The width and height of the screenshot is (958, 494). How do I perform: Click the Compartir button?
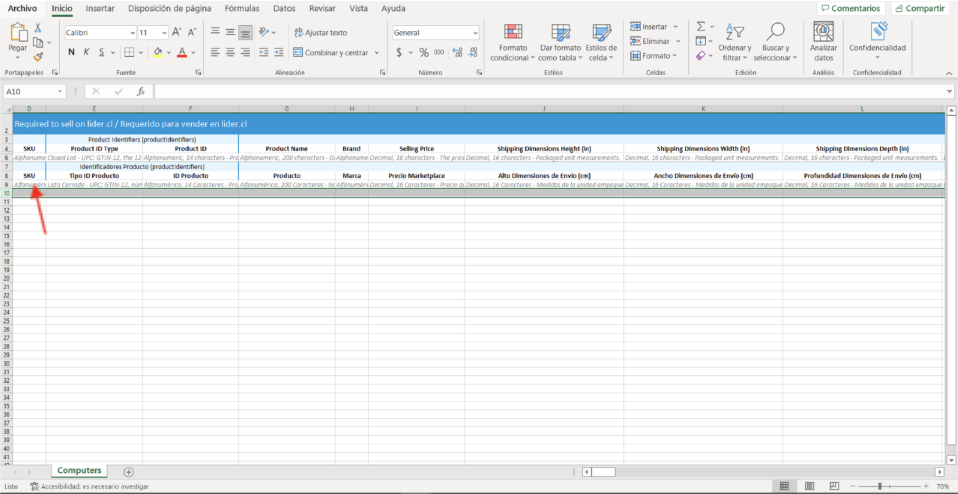[919, 8]
